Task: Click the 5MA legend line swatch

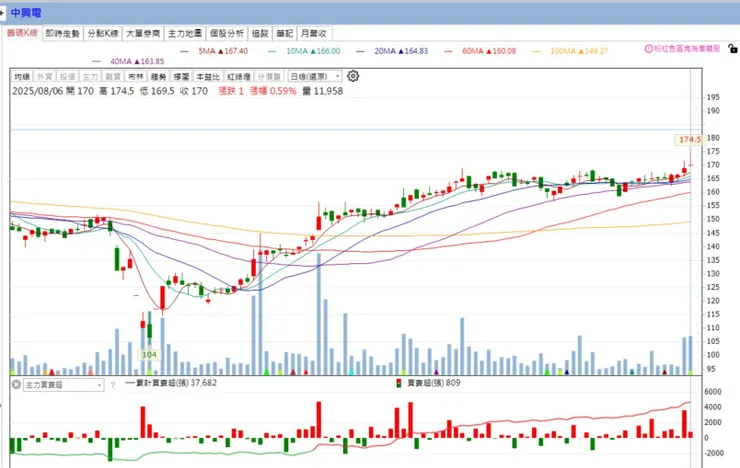Action: (185, 51)
